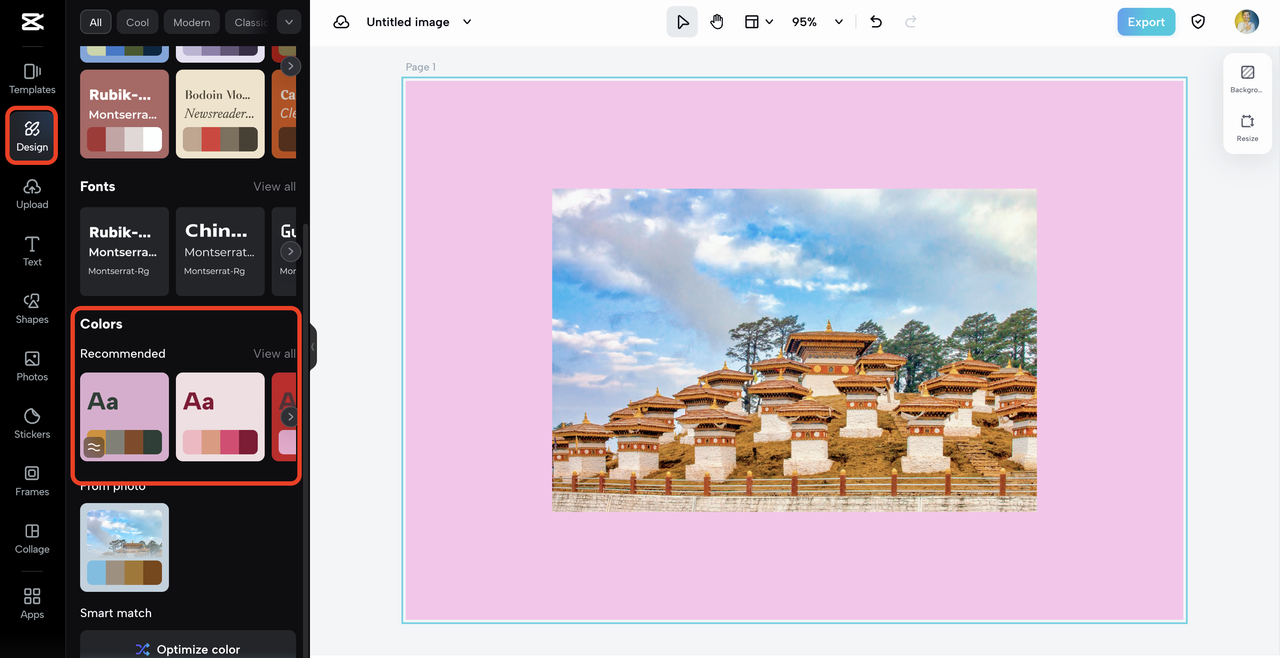Activate the hand pan tool

[717, 22]
